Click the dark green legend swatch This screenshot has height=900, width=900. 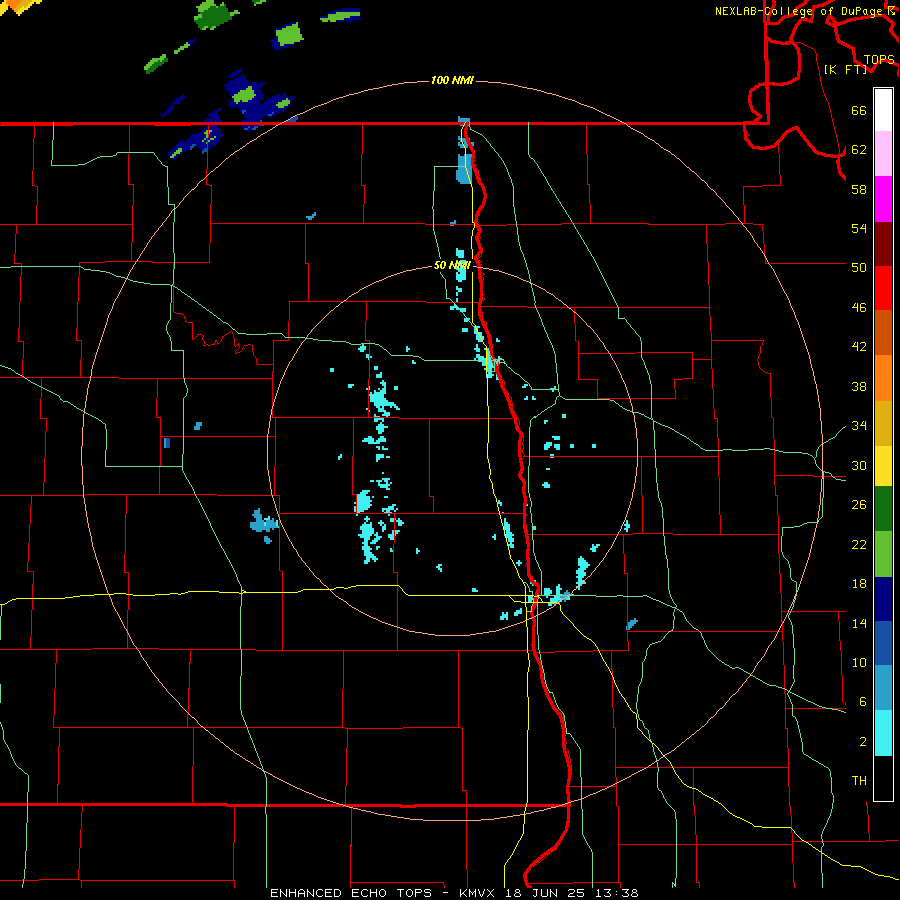point(883,509)
